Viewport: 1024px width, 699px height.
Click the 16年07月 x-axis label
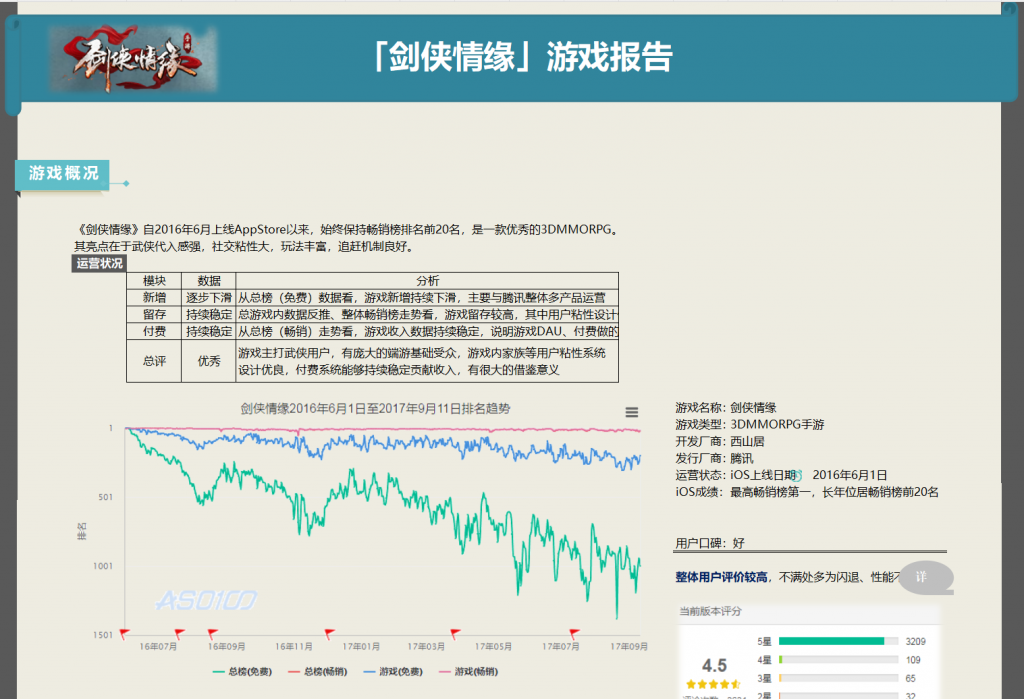[x=157, y=646]
